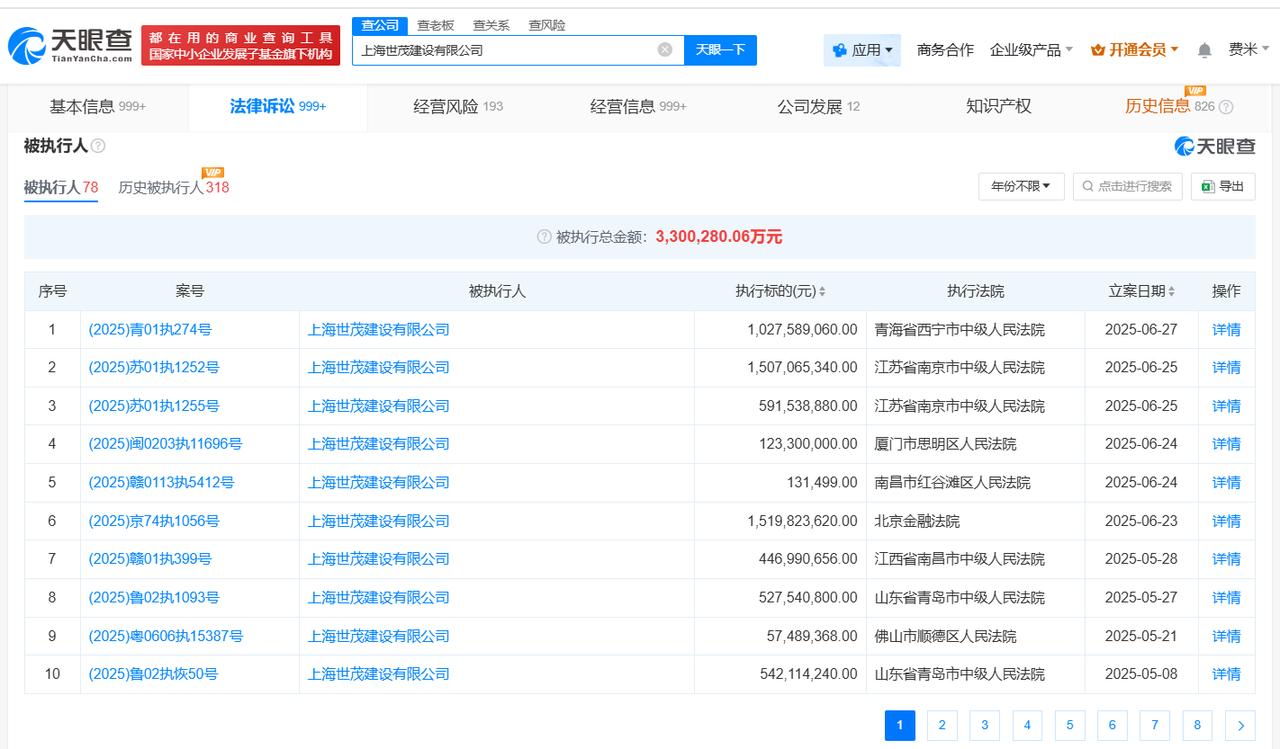Open case (2025)青01执274号

(150, 329)
